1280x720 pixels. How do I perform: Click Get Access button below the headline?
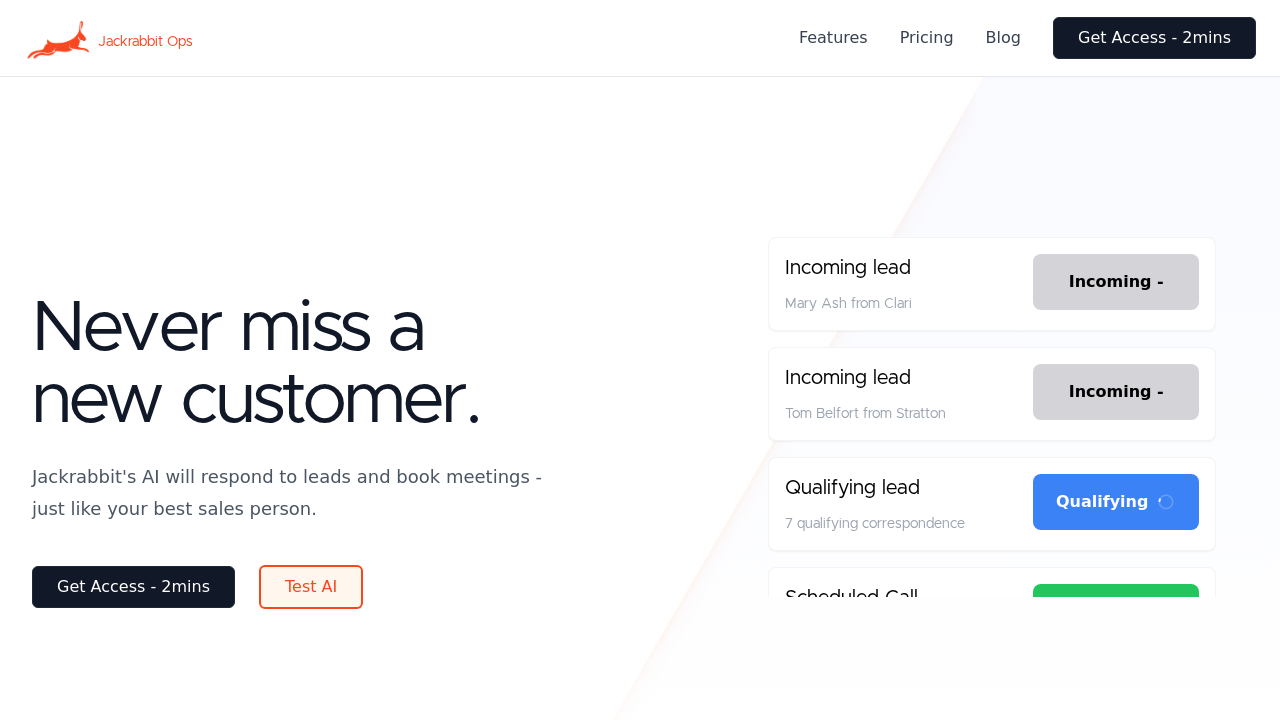[x=133, y=587]
